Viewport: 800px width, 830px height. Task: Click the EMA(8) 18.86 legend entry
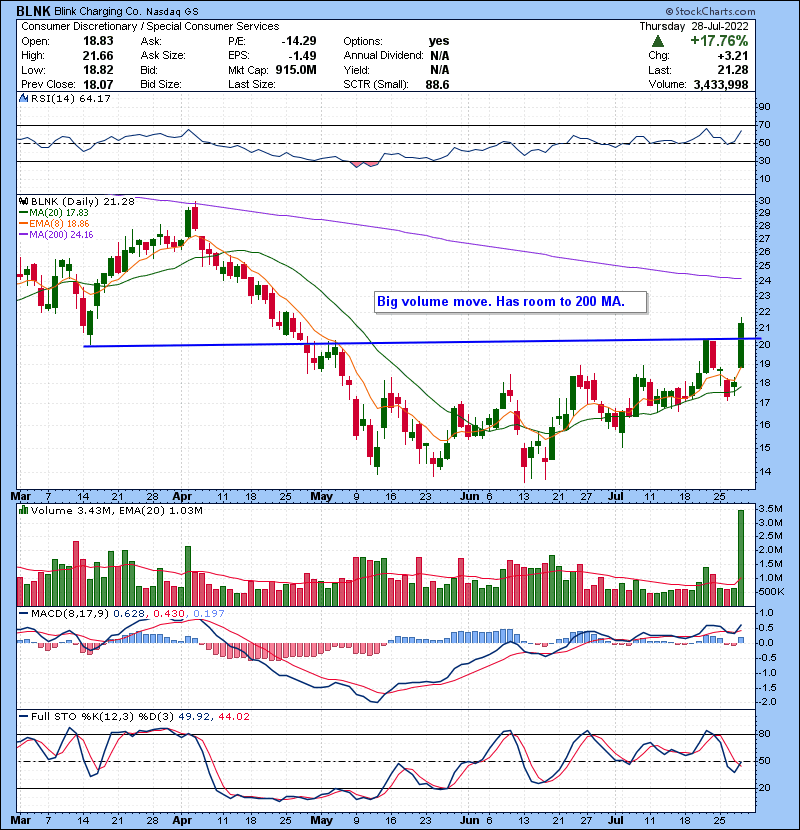(x=54, y=224)
